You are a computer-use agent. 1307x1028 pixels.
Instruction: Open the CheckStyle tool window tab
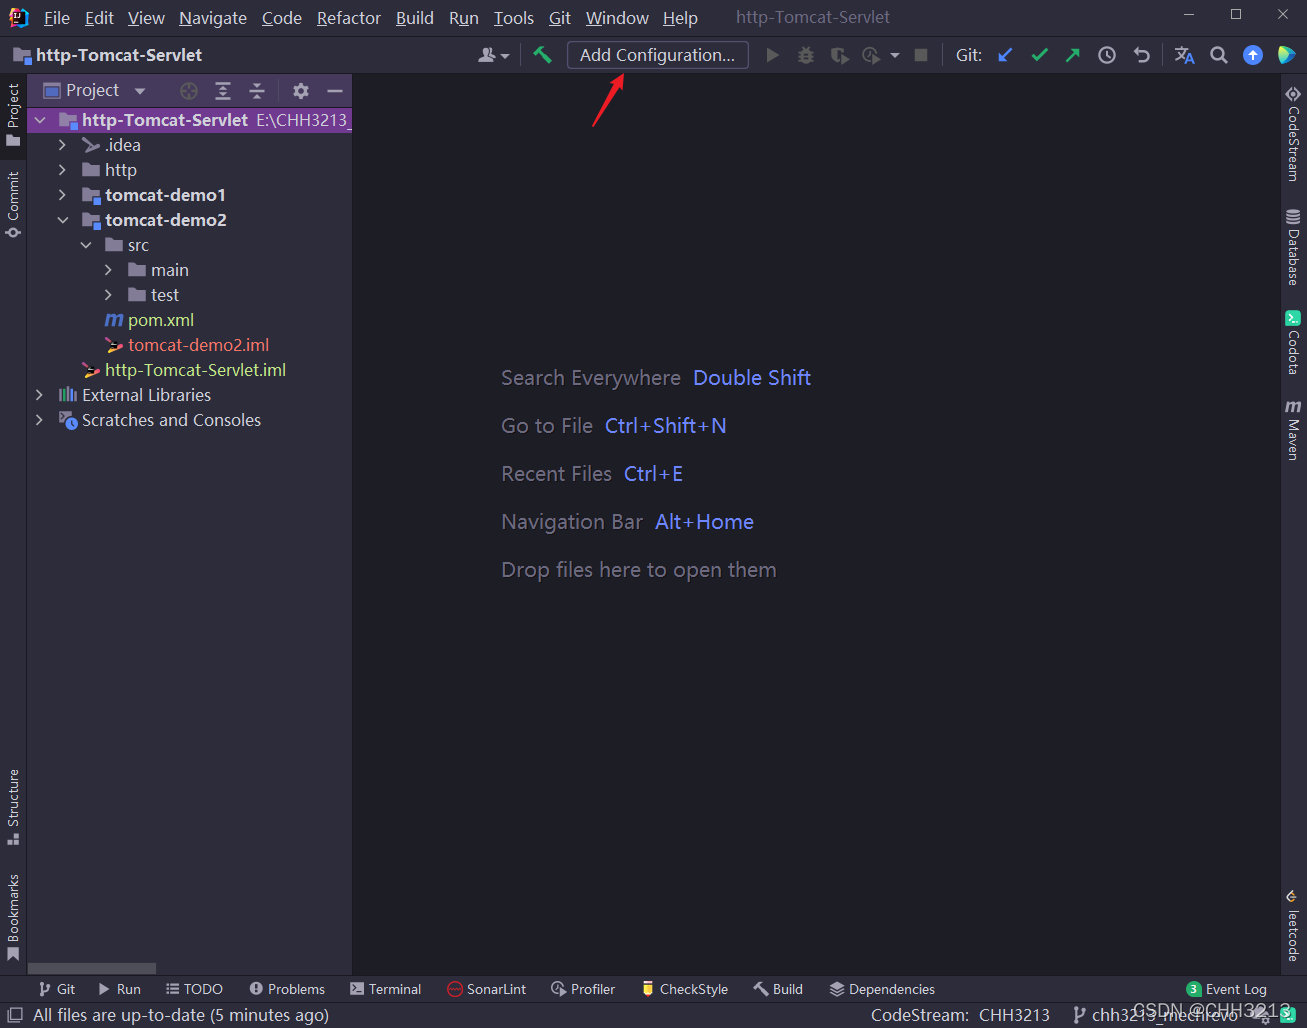click(685, 989)
